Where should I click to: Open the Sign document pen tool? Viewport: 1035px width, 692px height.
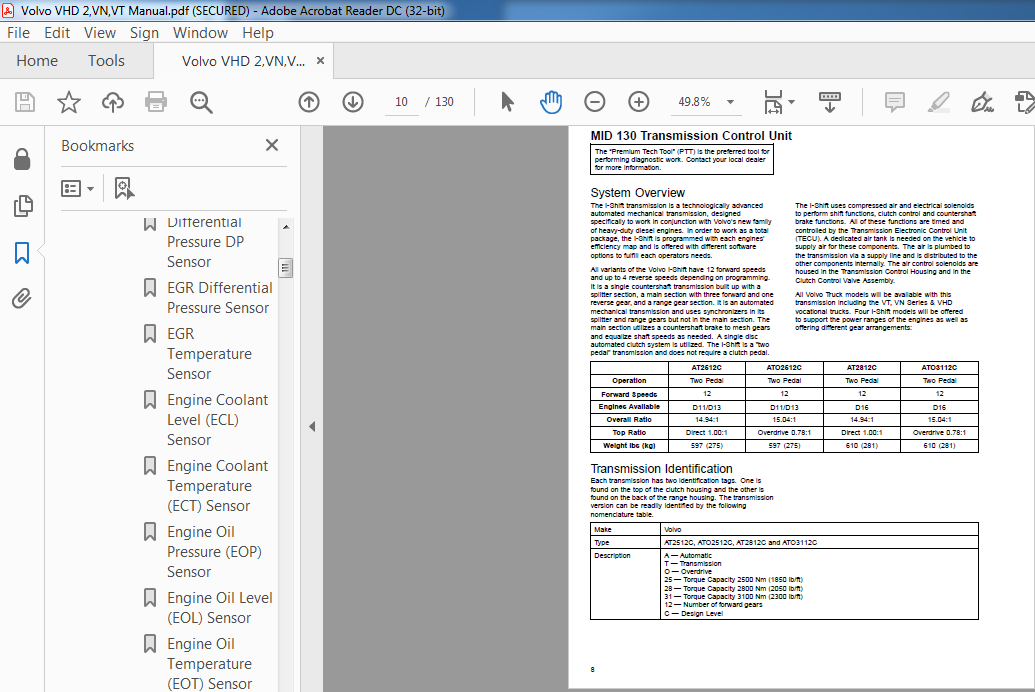coord(982,102)
